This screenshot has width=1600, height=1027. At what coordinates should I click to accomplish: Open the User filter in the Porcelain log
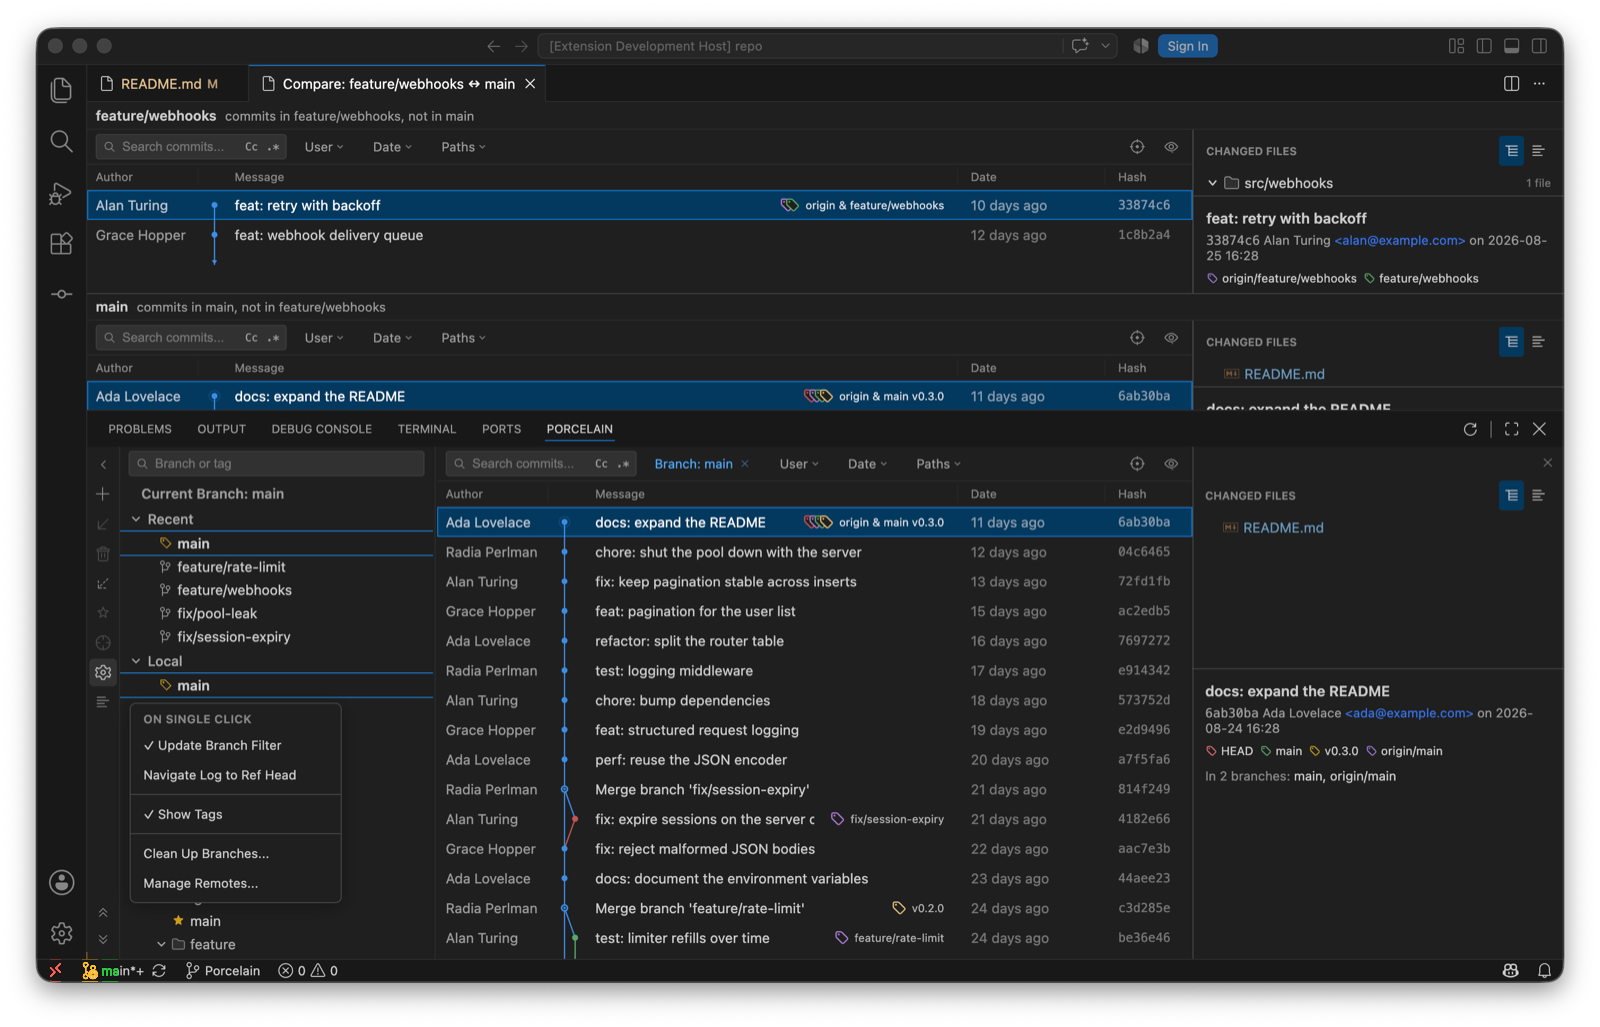pyautogui.click(x=799, y=464)
